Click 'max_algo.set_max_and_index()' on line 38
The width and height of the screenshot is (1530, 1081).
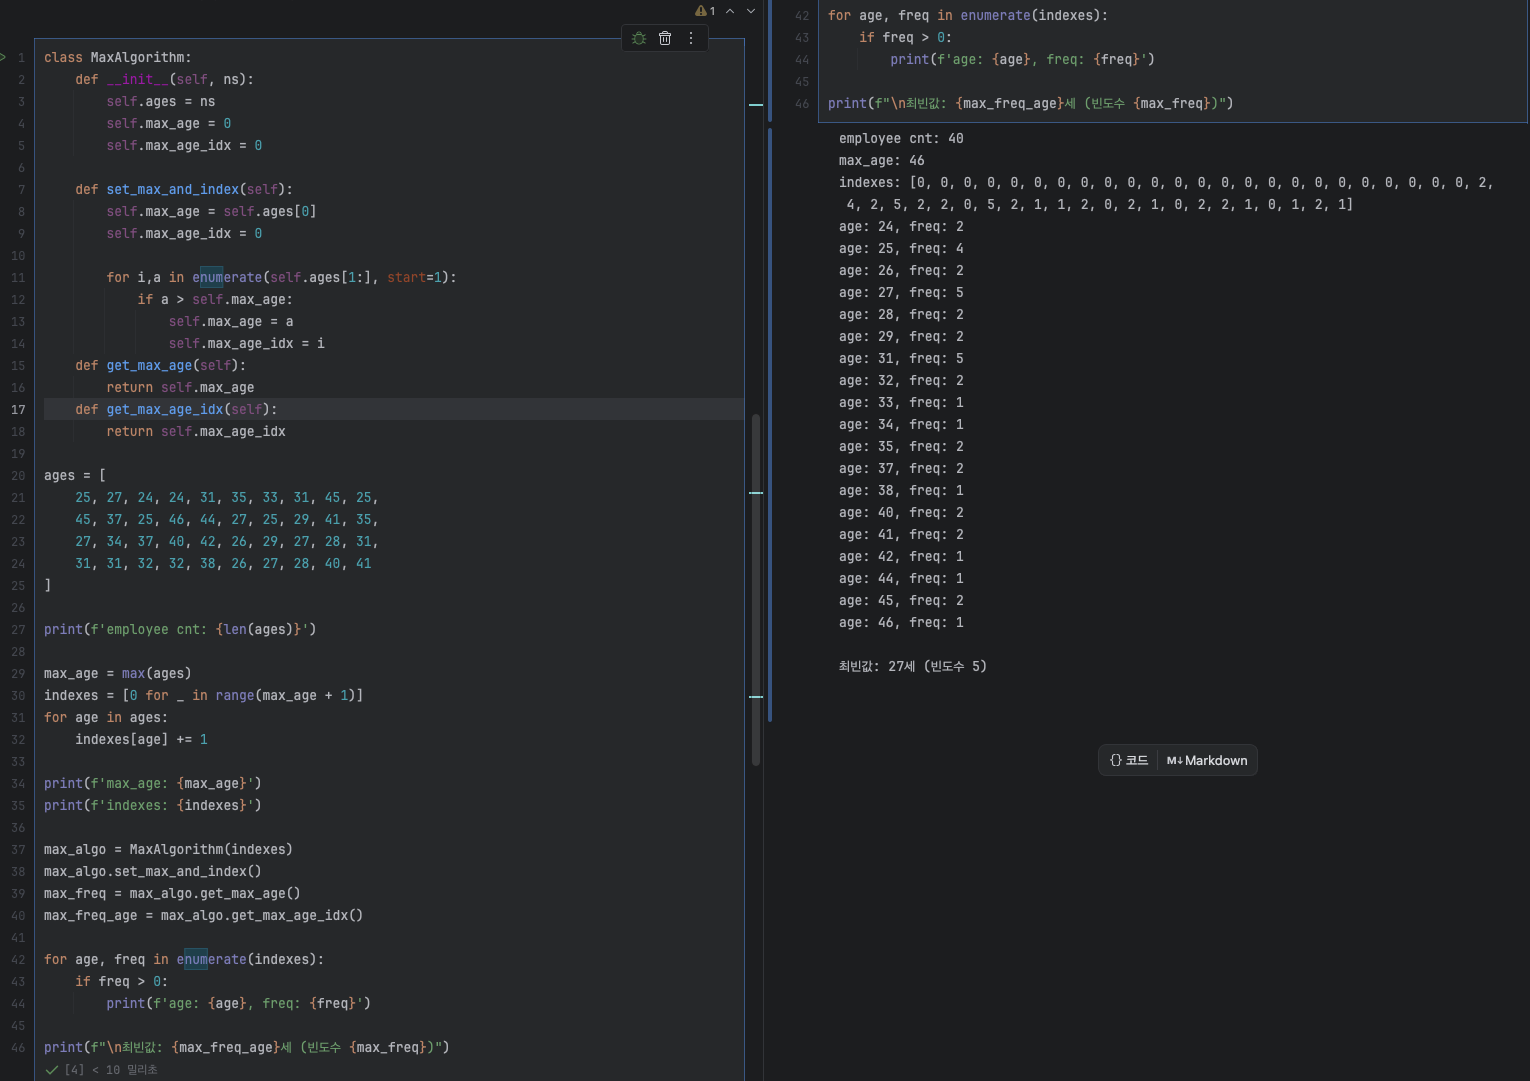[x=153, y=871]
